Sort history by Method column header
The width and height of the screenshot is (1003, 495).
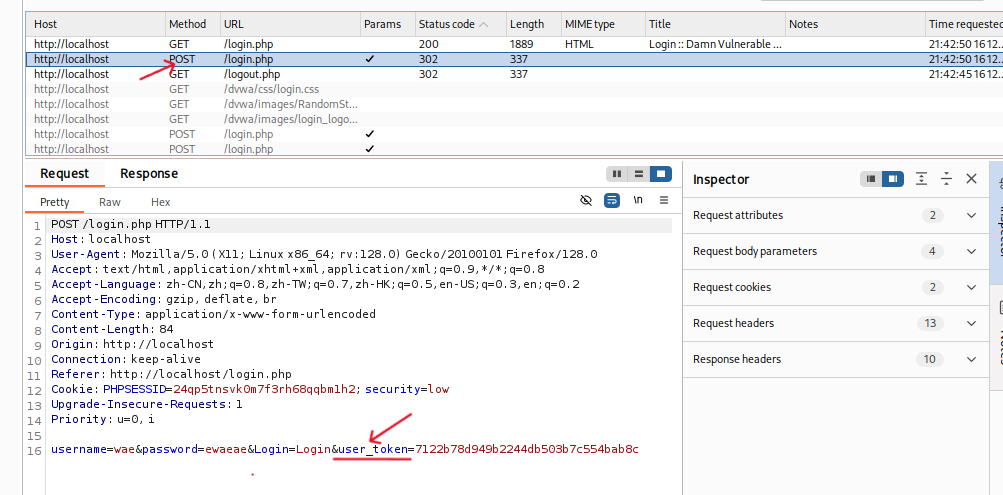(193, 24)
